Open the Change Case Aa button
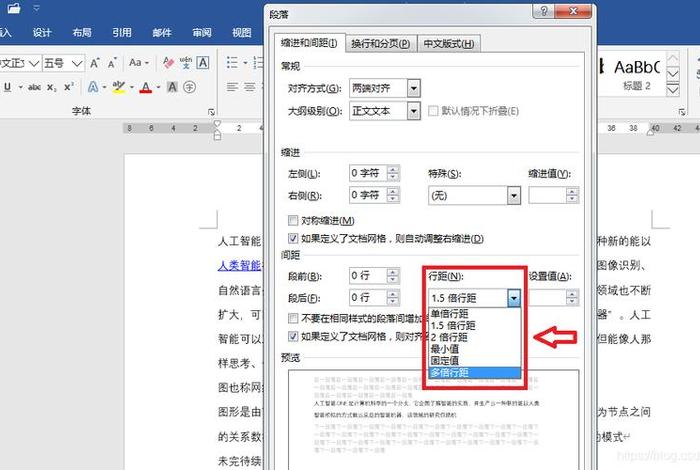 click(x=138, y=63)
